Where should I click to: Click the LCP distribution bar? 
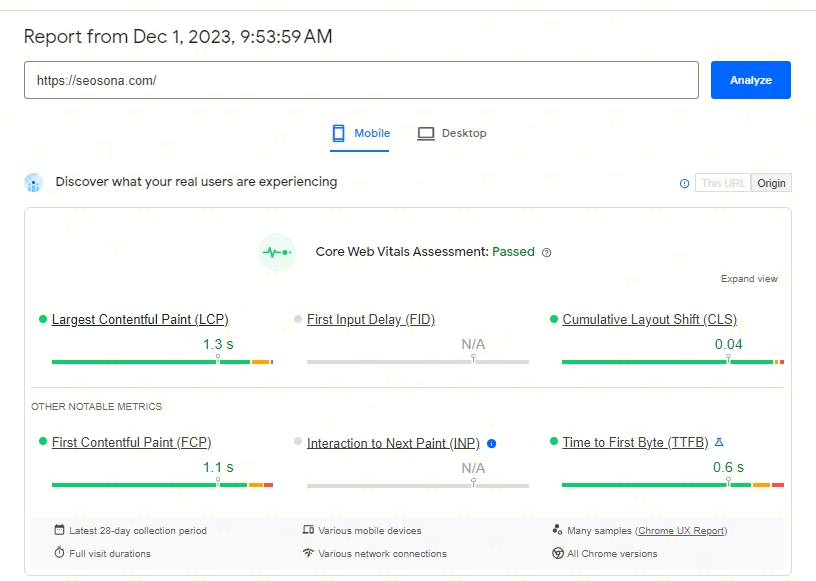pos(162,361)
